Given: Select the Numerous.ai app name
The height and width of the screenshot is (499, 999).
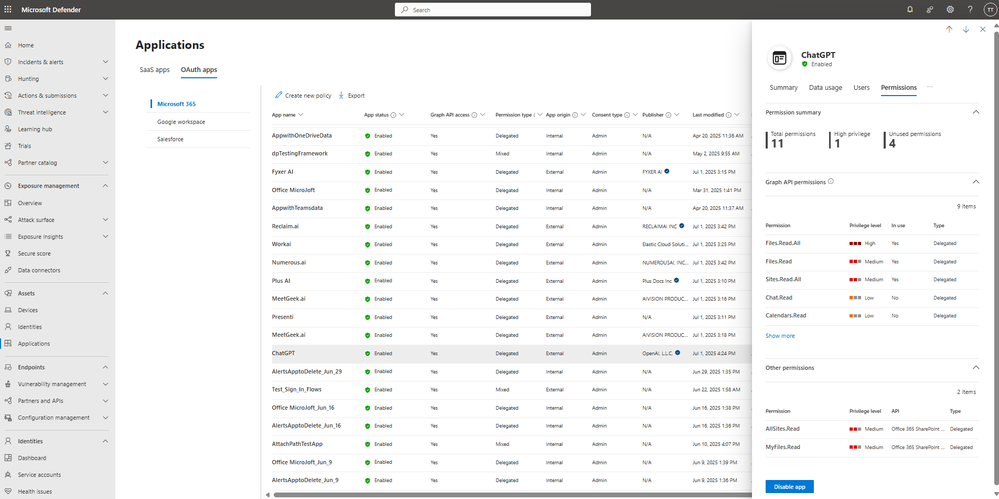Looking at the screenshot, I should (289, 262).
